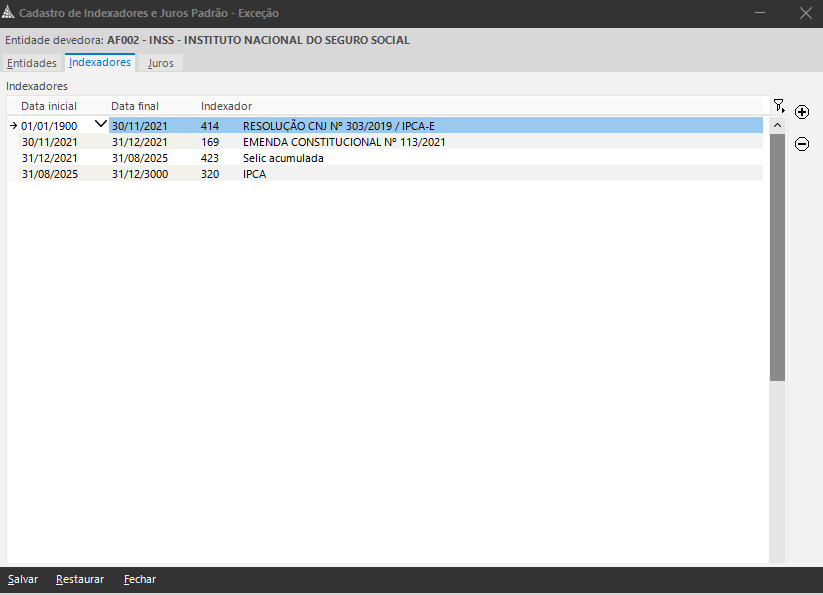Switch to the Entidades tab
Viewport: 823px width, 595px height.
32,63
